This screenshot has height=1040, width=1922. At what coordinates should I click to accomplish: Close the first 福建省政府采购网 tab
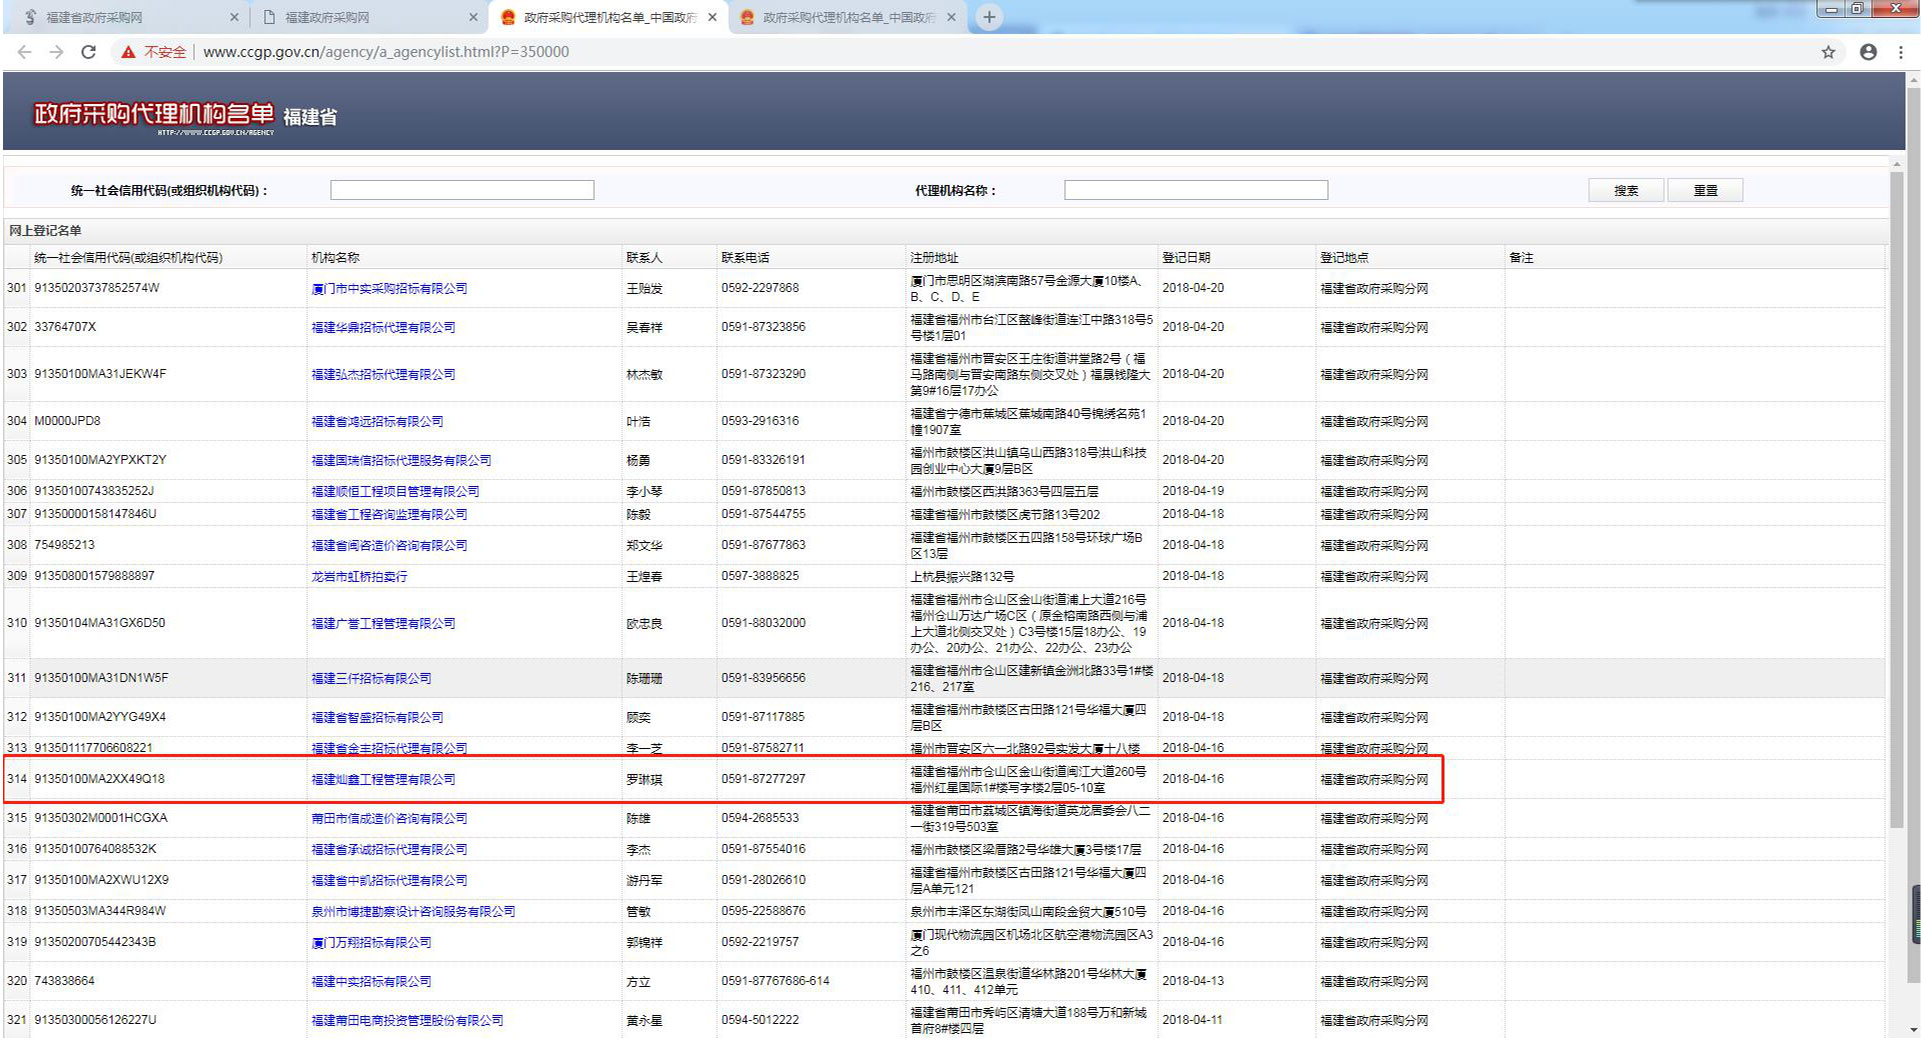click(x=234, y=17)
